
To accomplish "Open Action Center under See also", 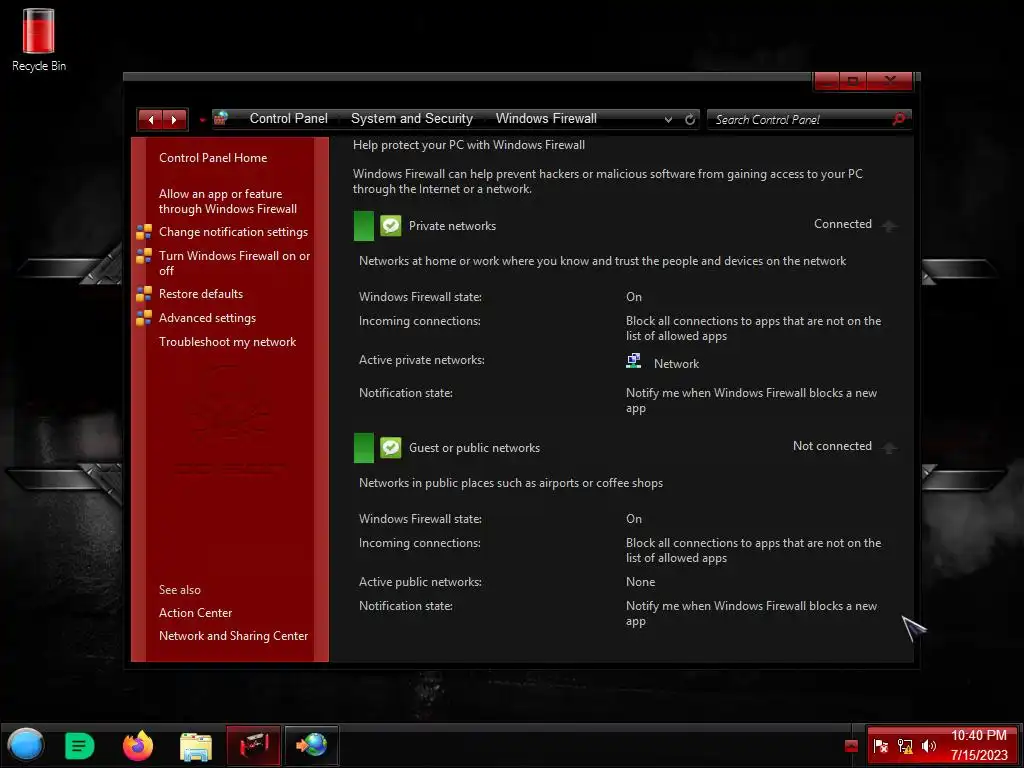I will 195,613.
